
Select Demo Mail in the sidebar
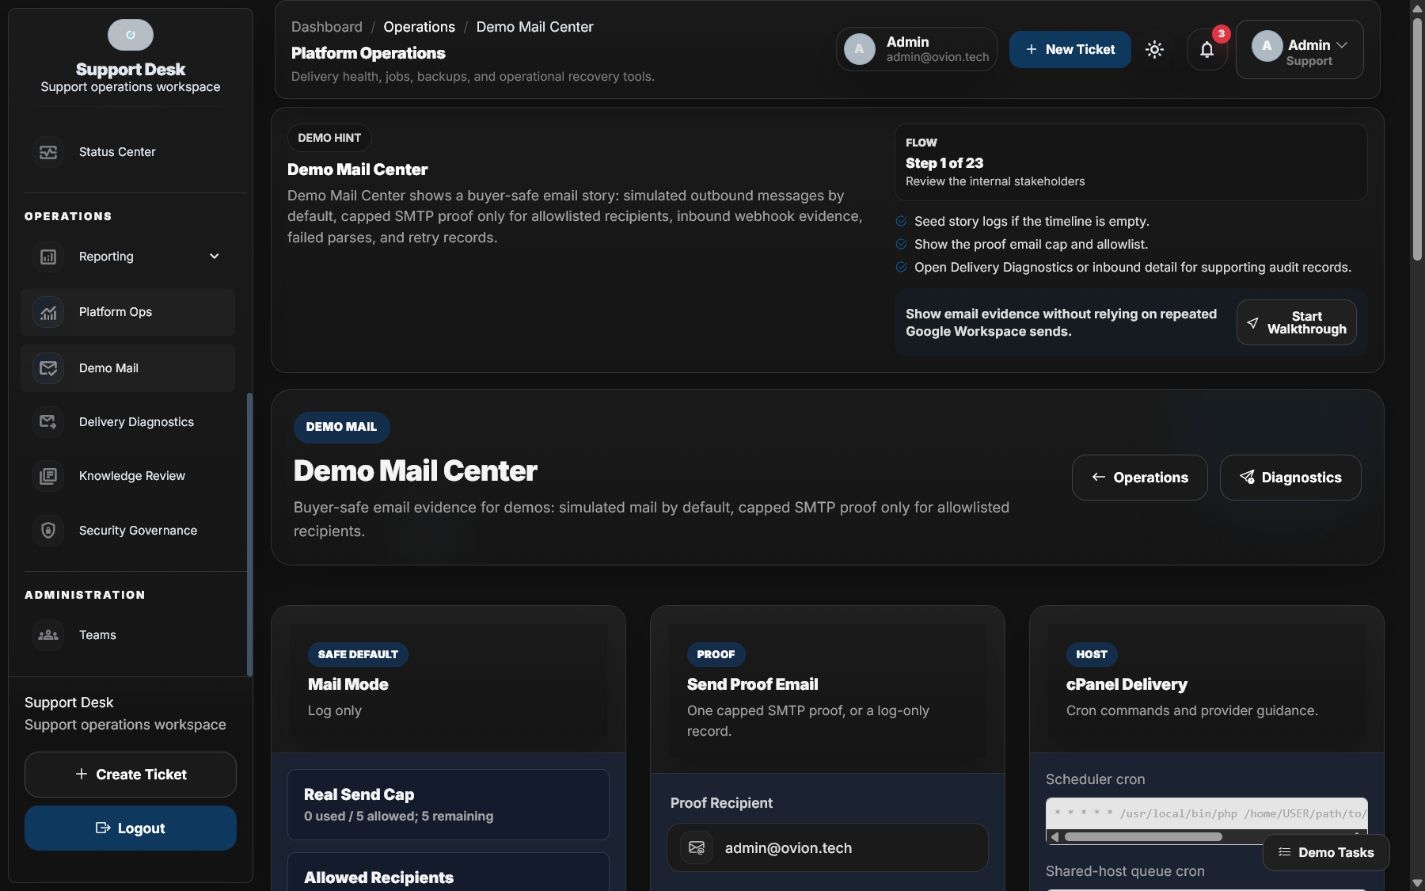(128, 368)
